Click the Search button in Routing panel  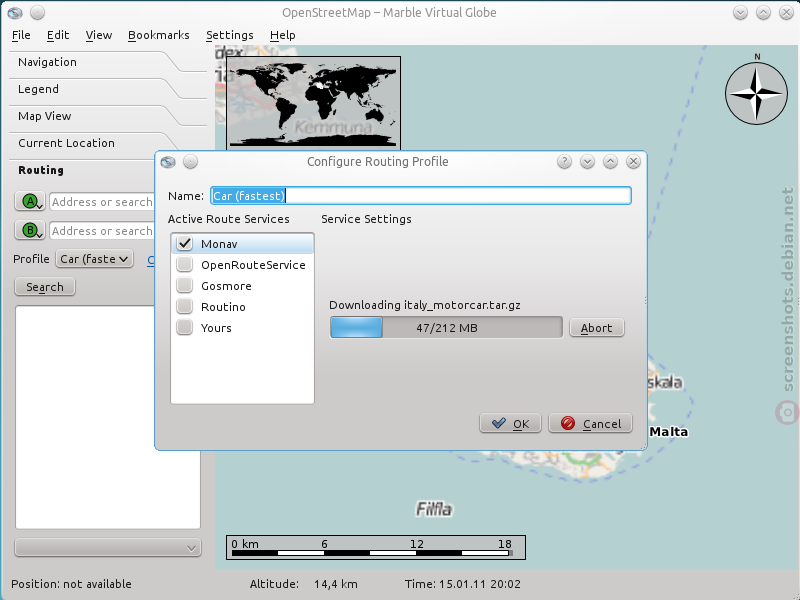[45, 287]
